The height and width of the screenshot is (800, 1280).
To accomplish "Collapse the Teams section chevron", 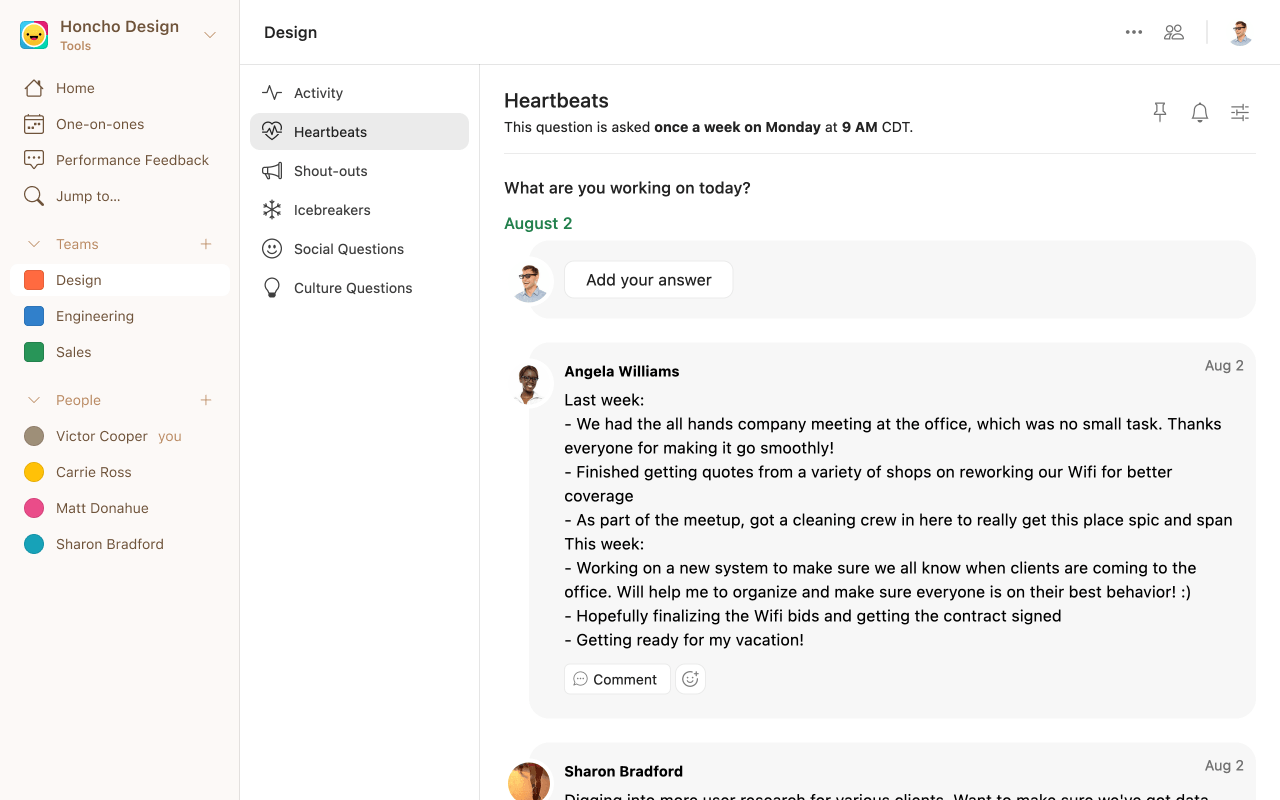I will (34, 244).
